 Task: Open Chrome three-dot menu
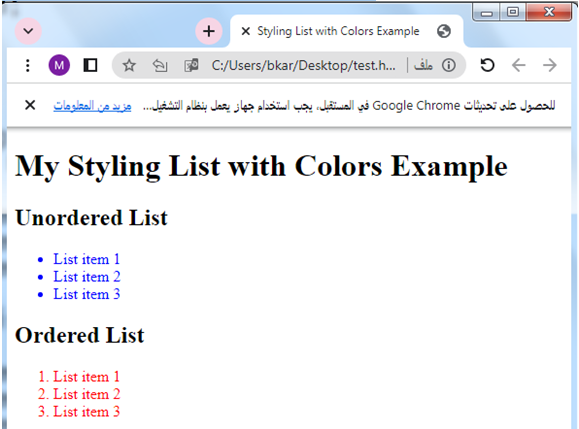(x=27, y=65)
